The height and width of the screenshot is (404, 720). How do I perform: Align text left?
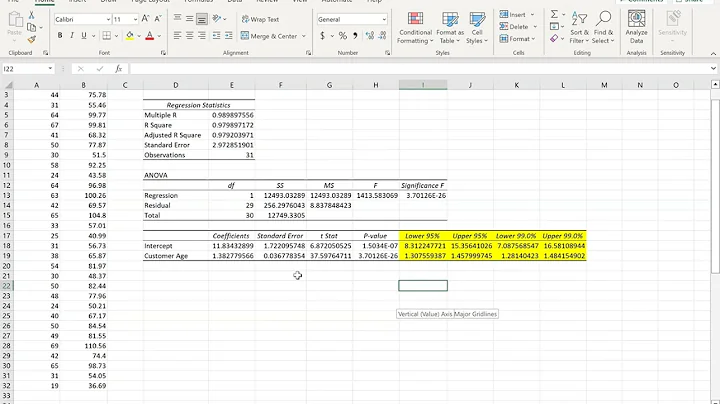coord(177,35)
